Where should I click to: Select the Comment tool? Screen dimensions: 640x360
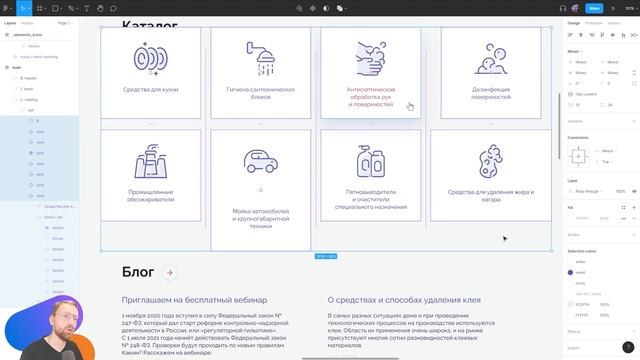click(113, 8)
